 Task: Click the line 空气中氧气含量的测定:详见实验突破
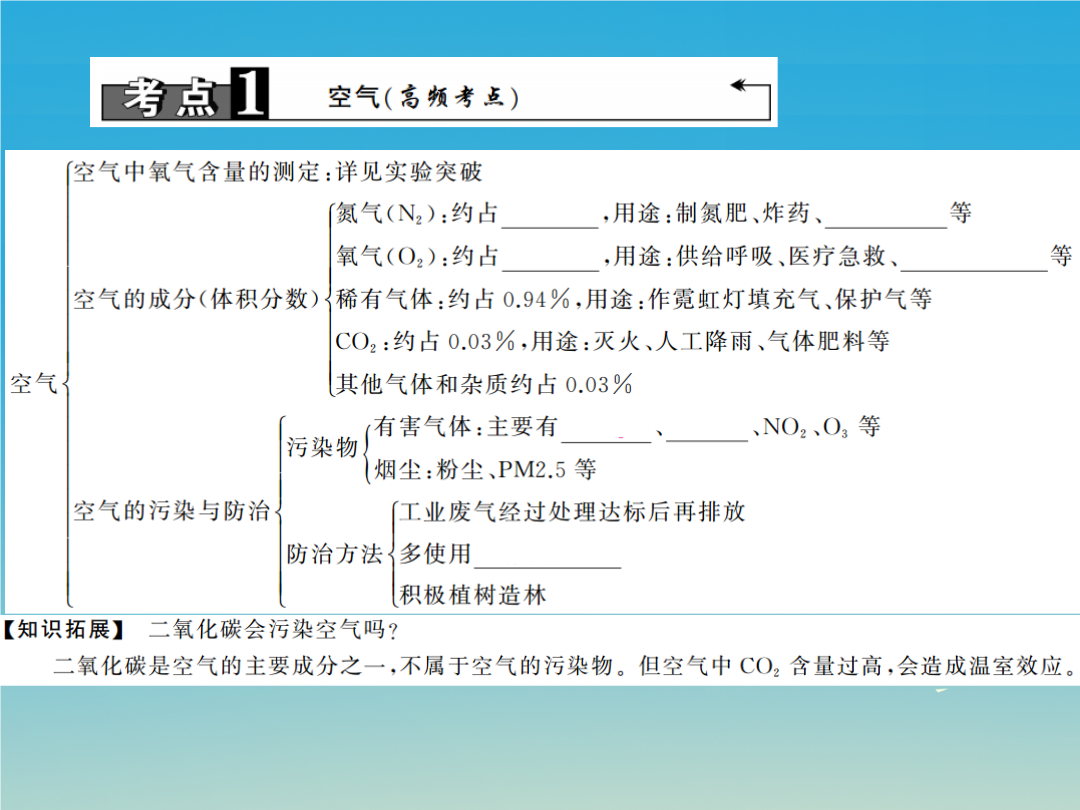click(278, 172)
